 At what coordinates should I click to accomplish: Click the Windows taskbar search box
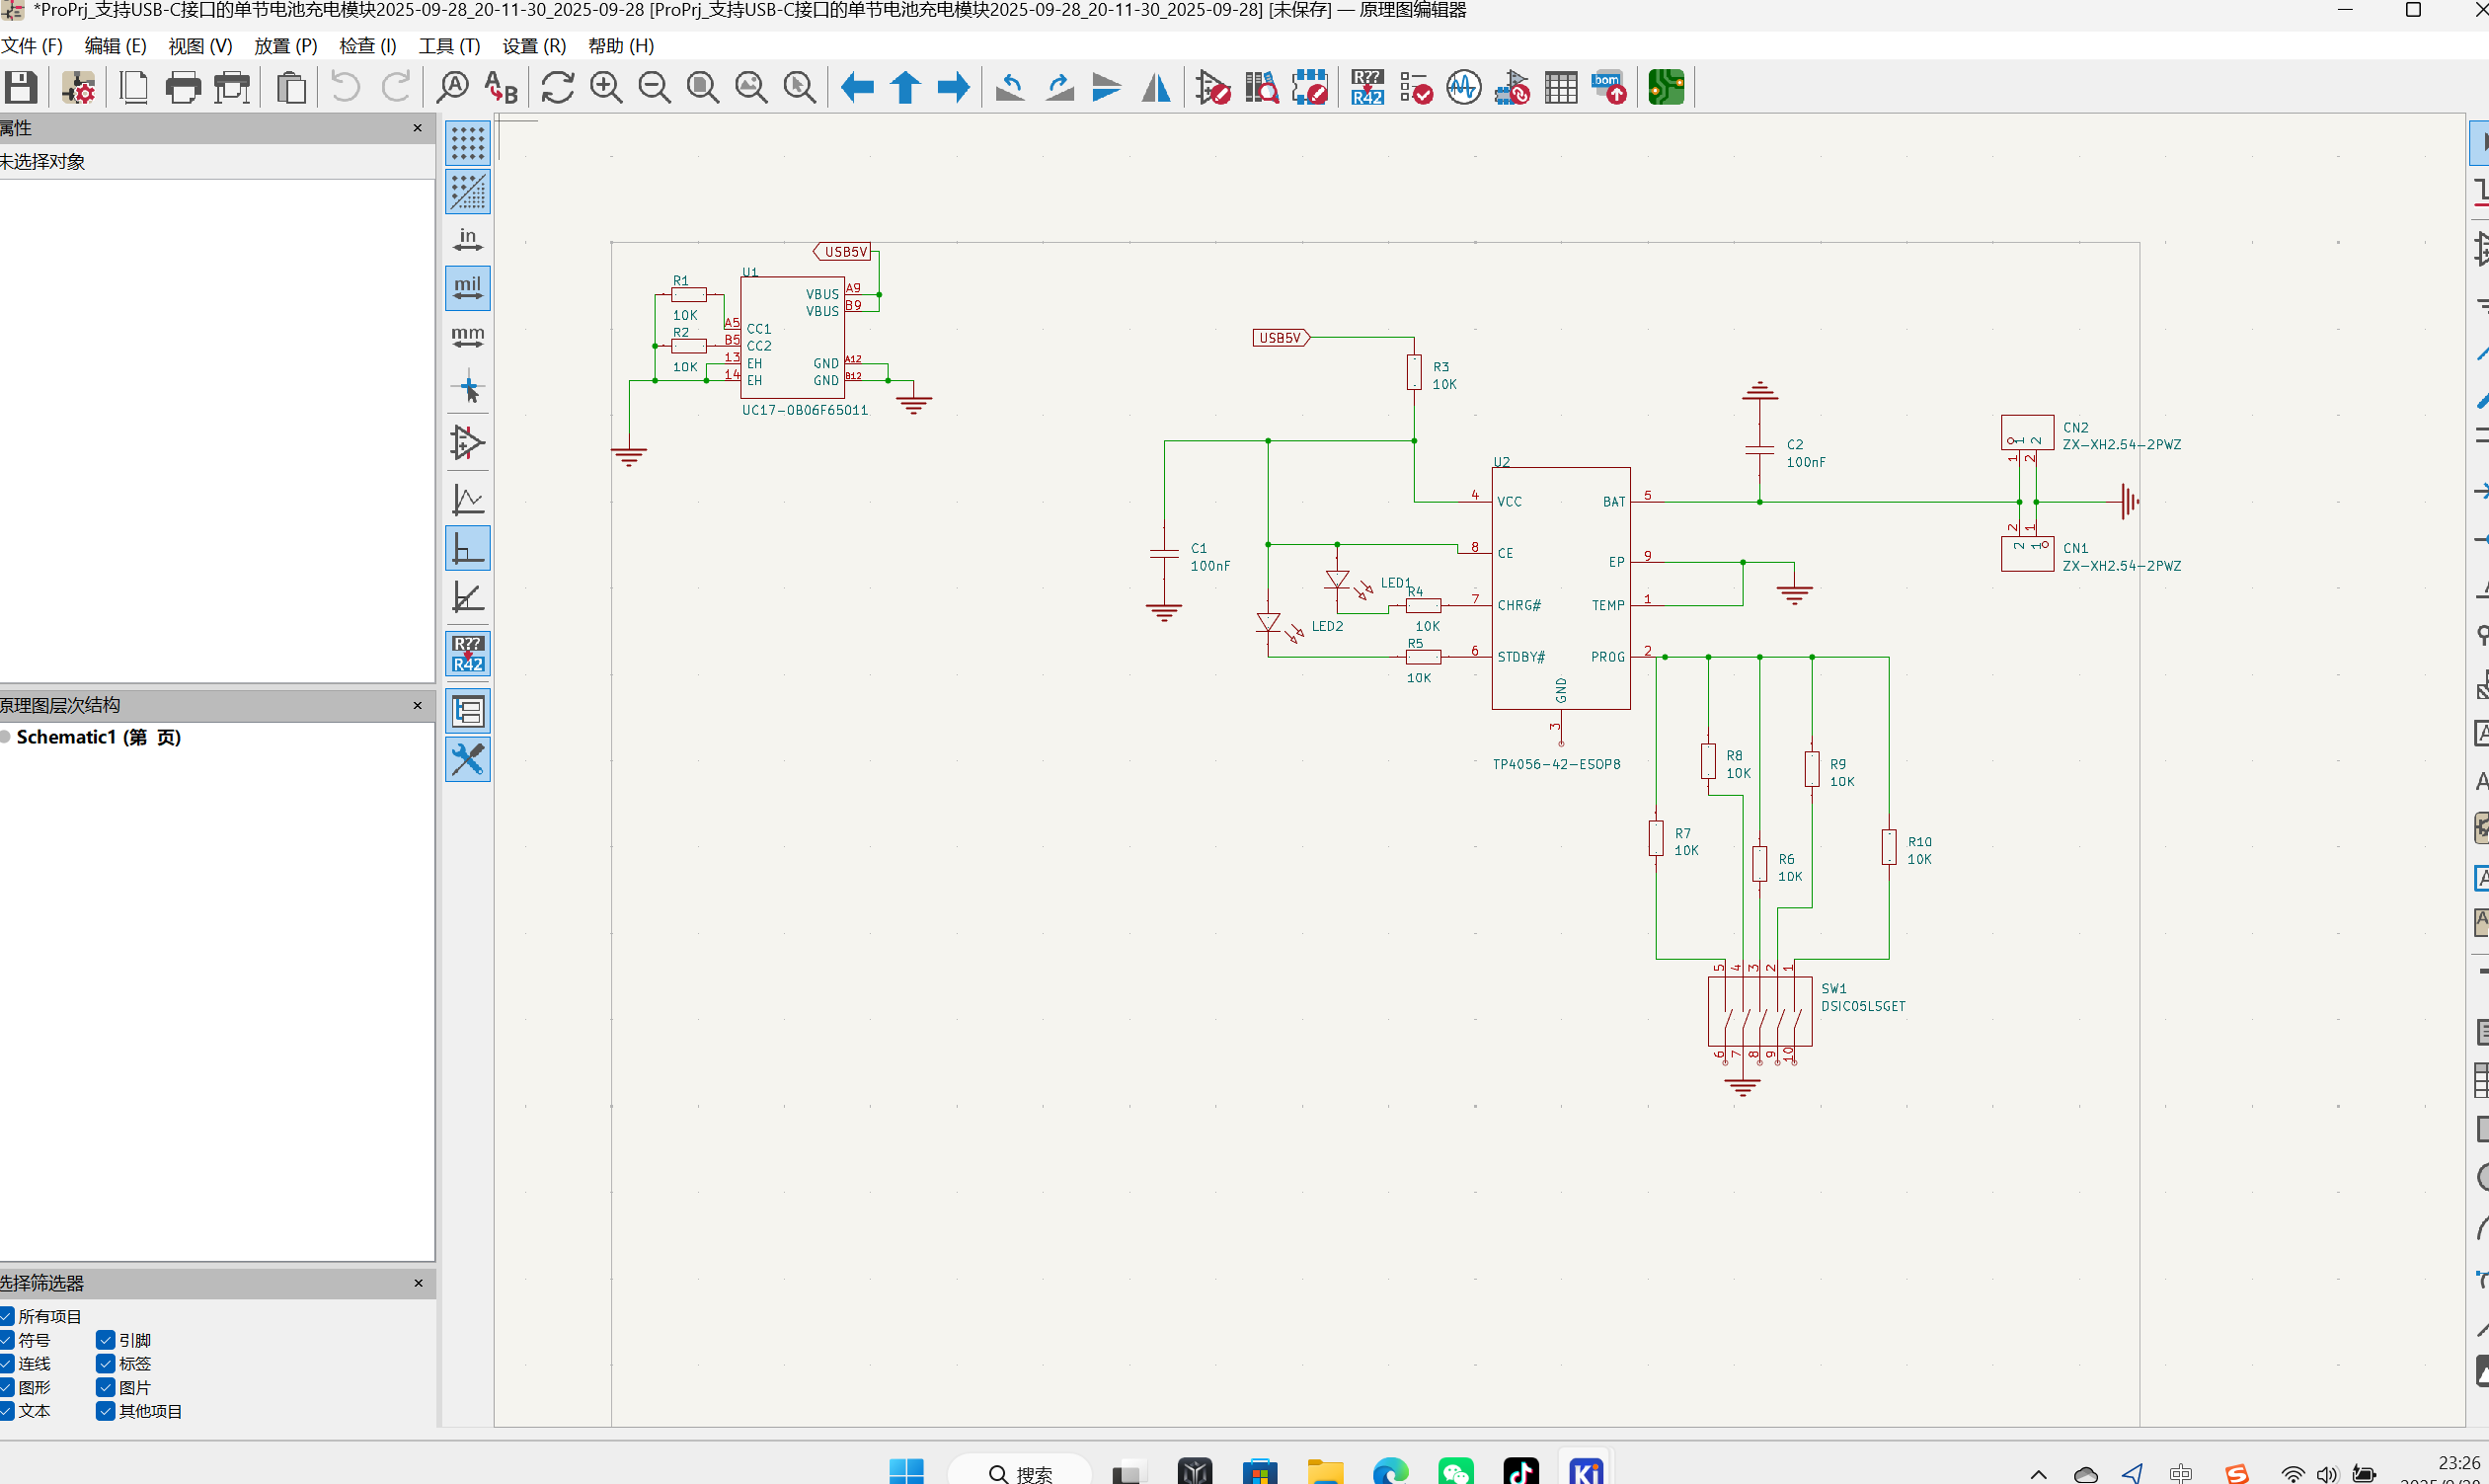[x=1019, y=1473]
